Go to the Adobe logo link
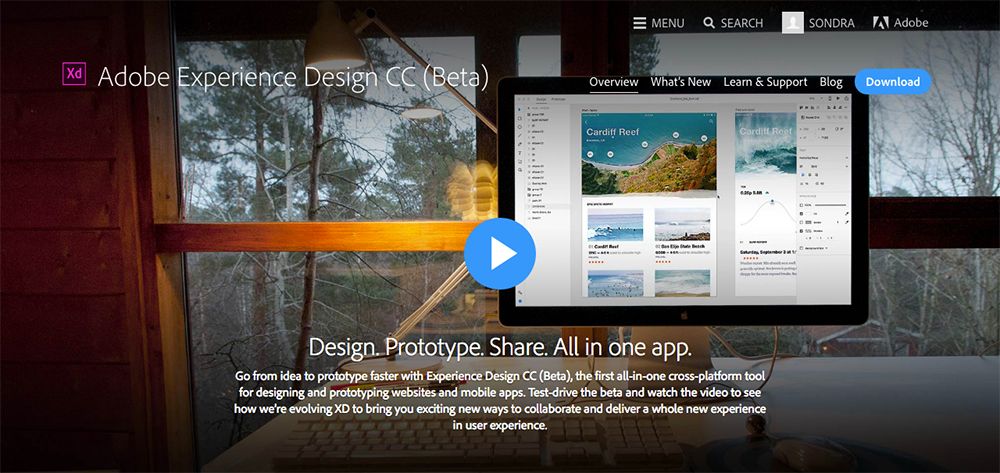This screenshot has height=473, width=1000. pos(901,23)
